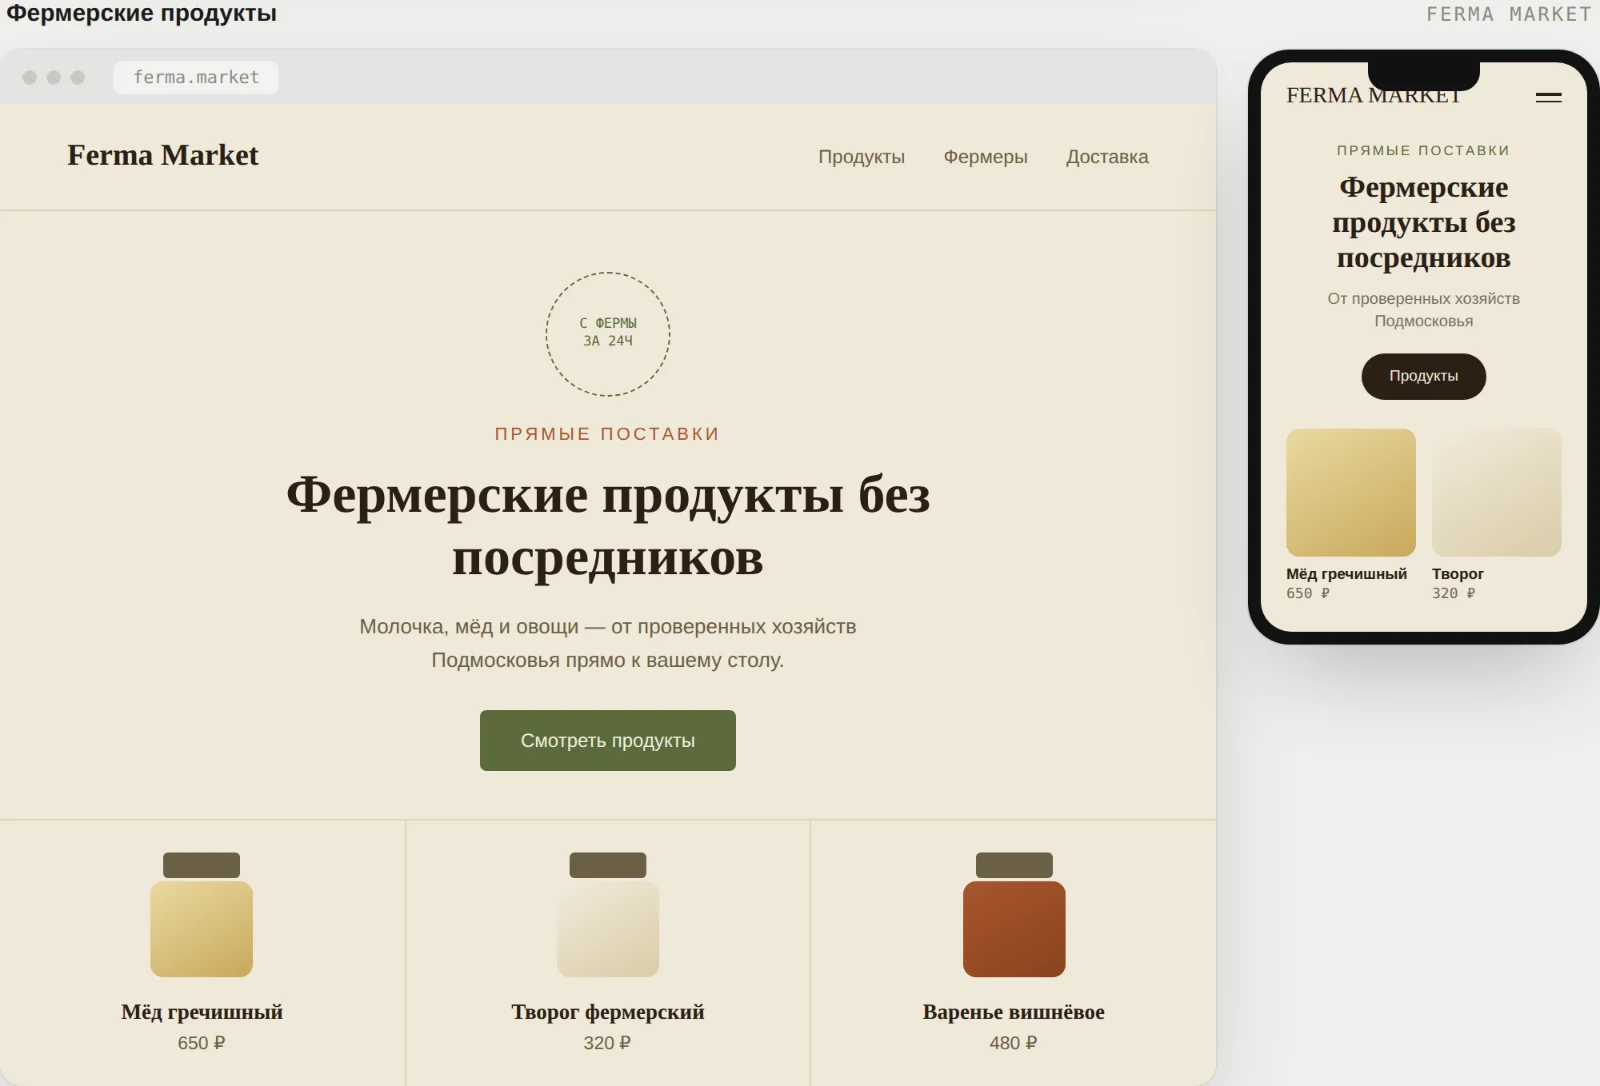Click the first gray browser window dot
The height and width of the screenshot is (1086, 1600).
point(30,77)
